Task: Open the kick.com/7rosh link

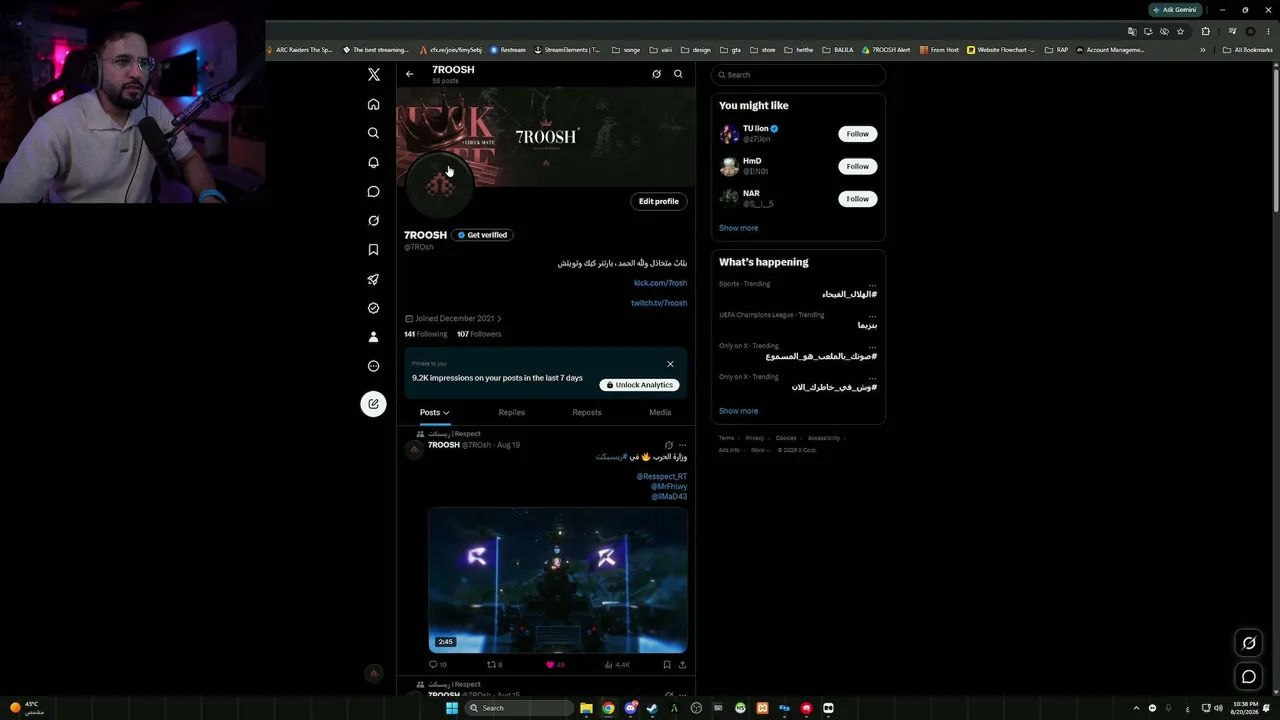Action: tap(660, 283)
